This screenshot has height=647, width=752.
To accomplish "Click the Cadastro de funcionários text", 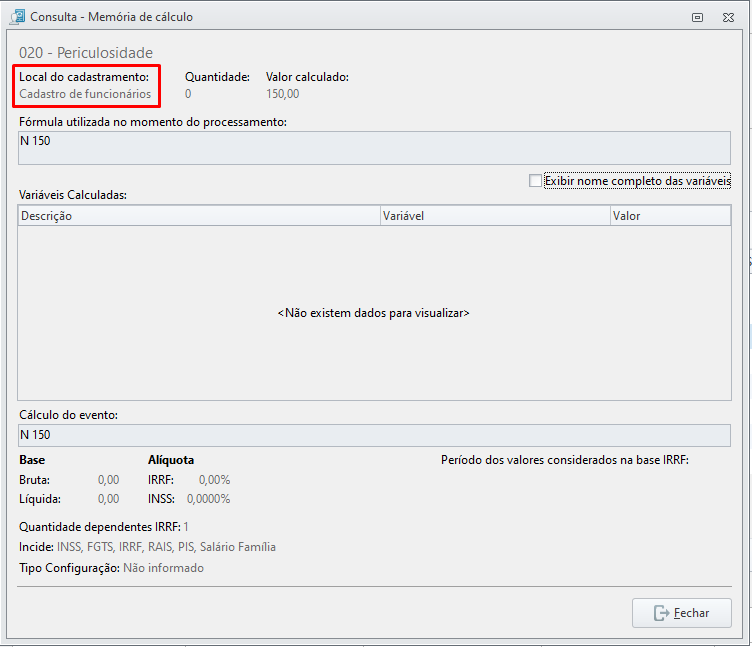I will click(85, 94).
